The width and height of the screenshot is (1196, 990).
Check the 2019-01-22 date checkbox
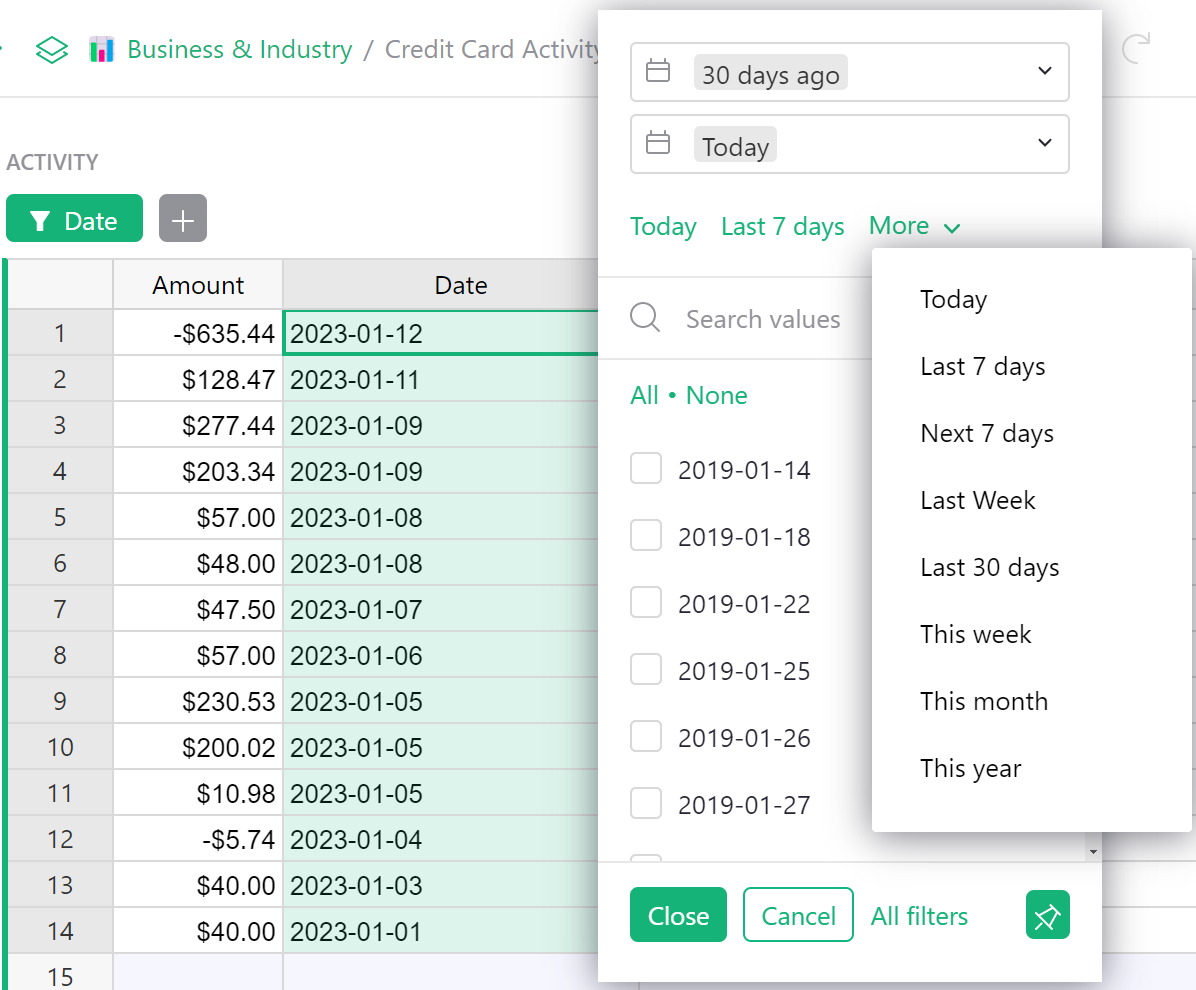(646, 602)
